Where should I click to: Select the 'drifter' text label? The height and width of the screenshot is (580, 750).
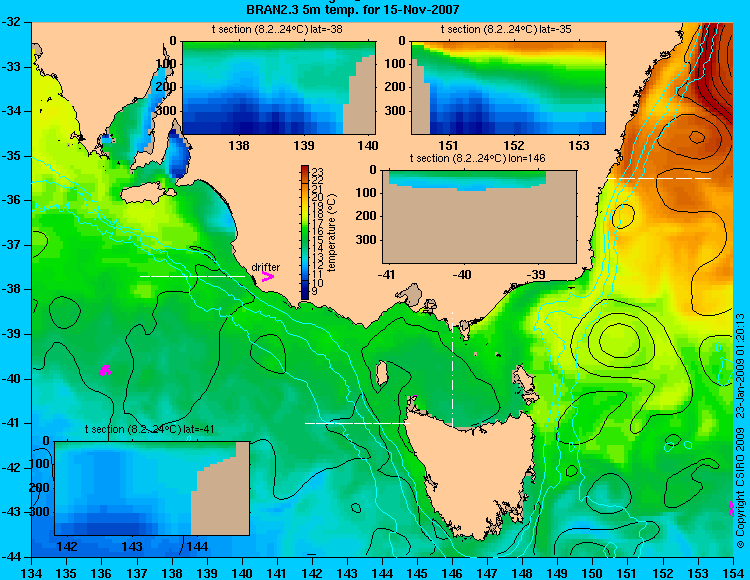pyautogui.click(x=265, y=267)
